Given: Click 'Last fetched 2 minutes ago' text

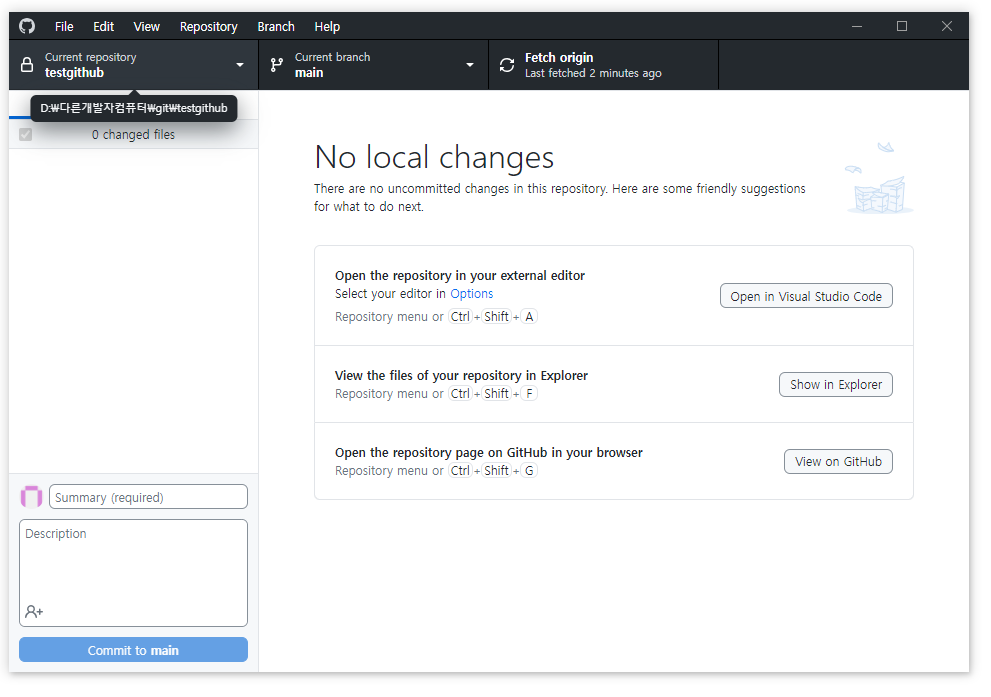Looking at the screenshot, I should tap(593, 73).
